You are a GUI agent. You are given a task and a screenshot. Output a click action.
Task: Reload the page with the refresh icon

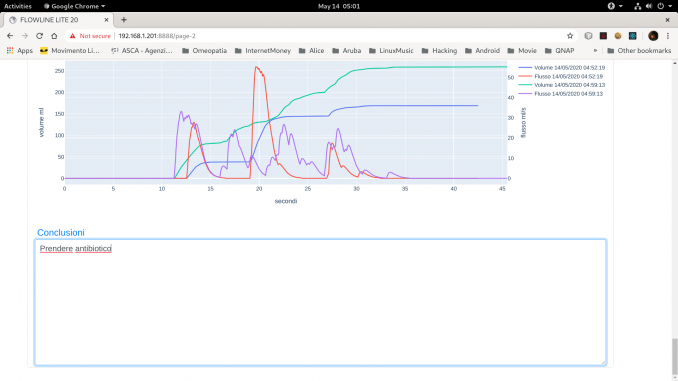(x=39, y=36)
